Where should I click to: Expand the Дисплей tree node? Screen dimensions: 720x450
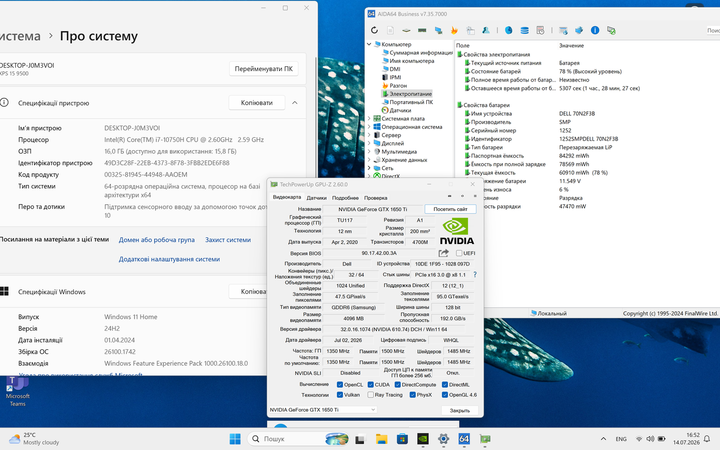(x=369, y=143)
